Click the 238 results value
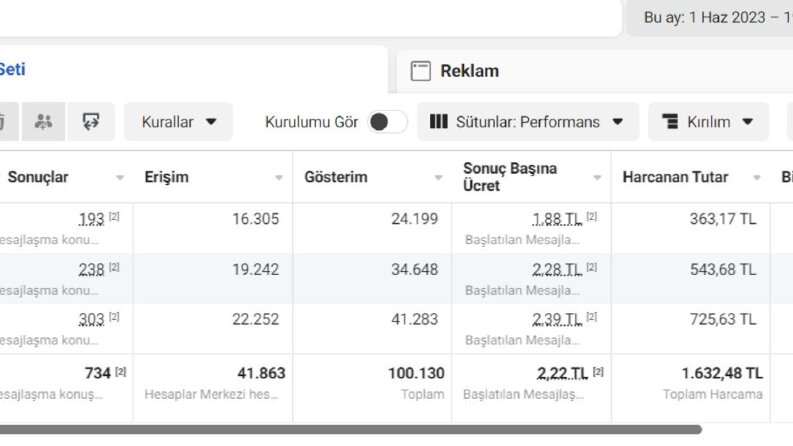 pos(92,270)
